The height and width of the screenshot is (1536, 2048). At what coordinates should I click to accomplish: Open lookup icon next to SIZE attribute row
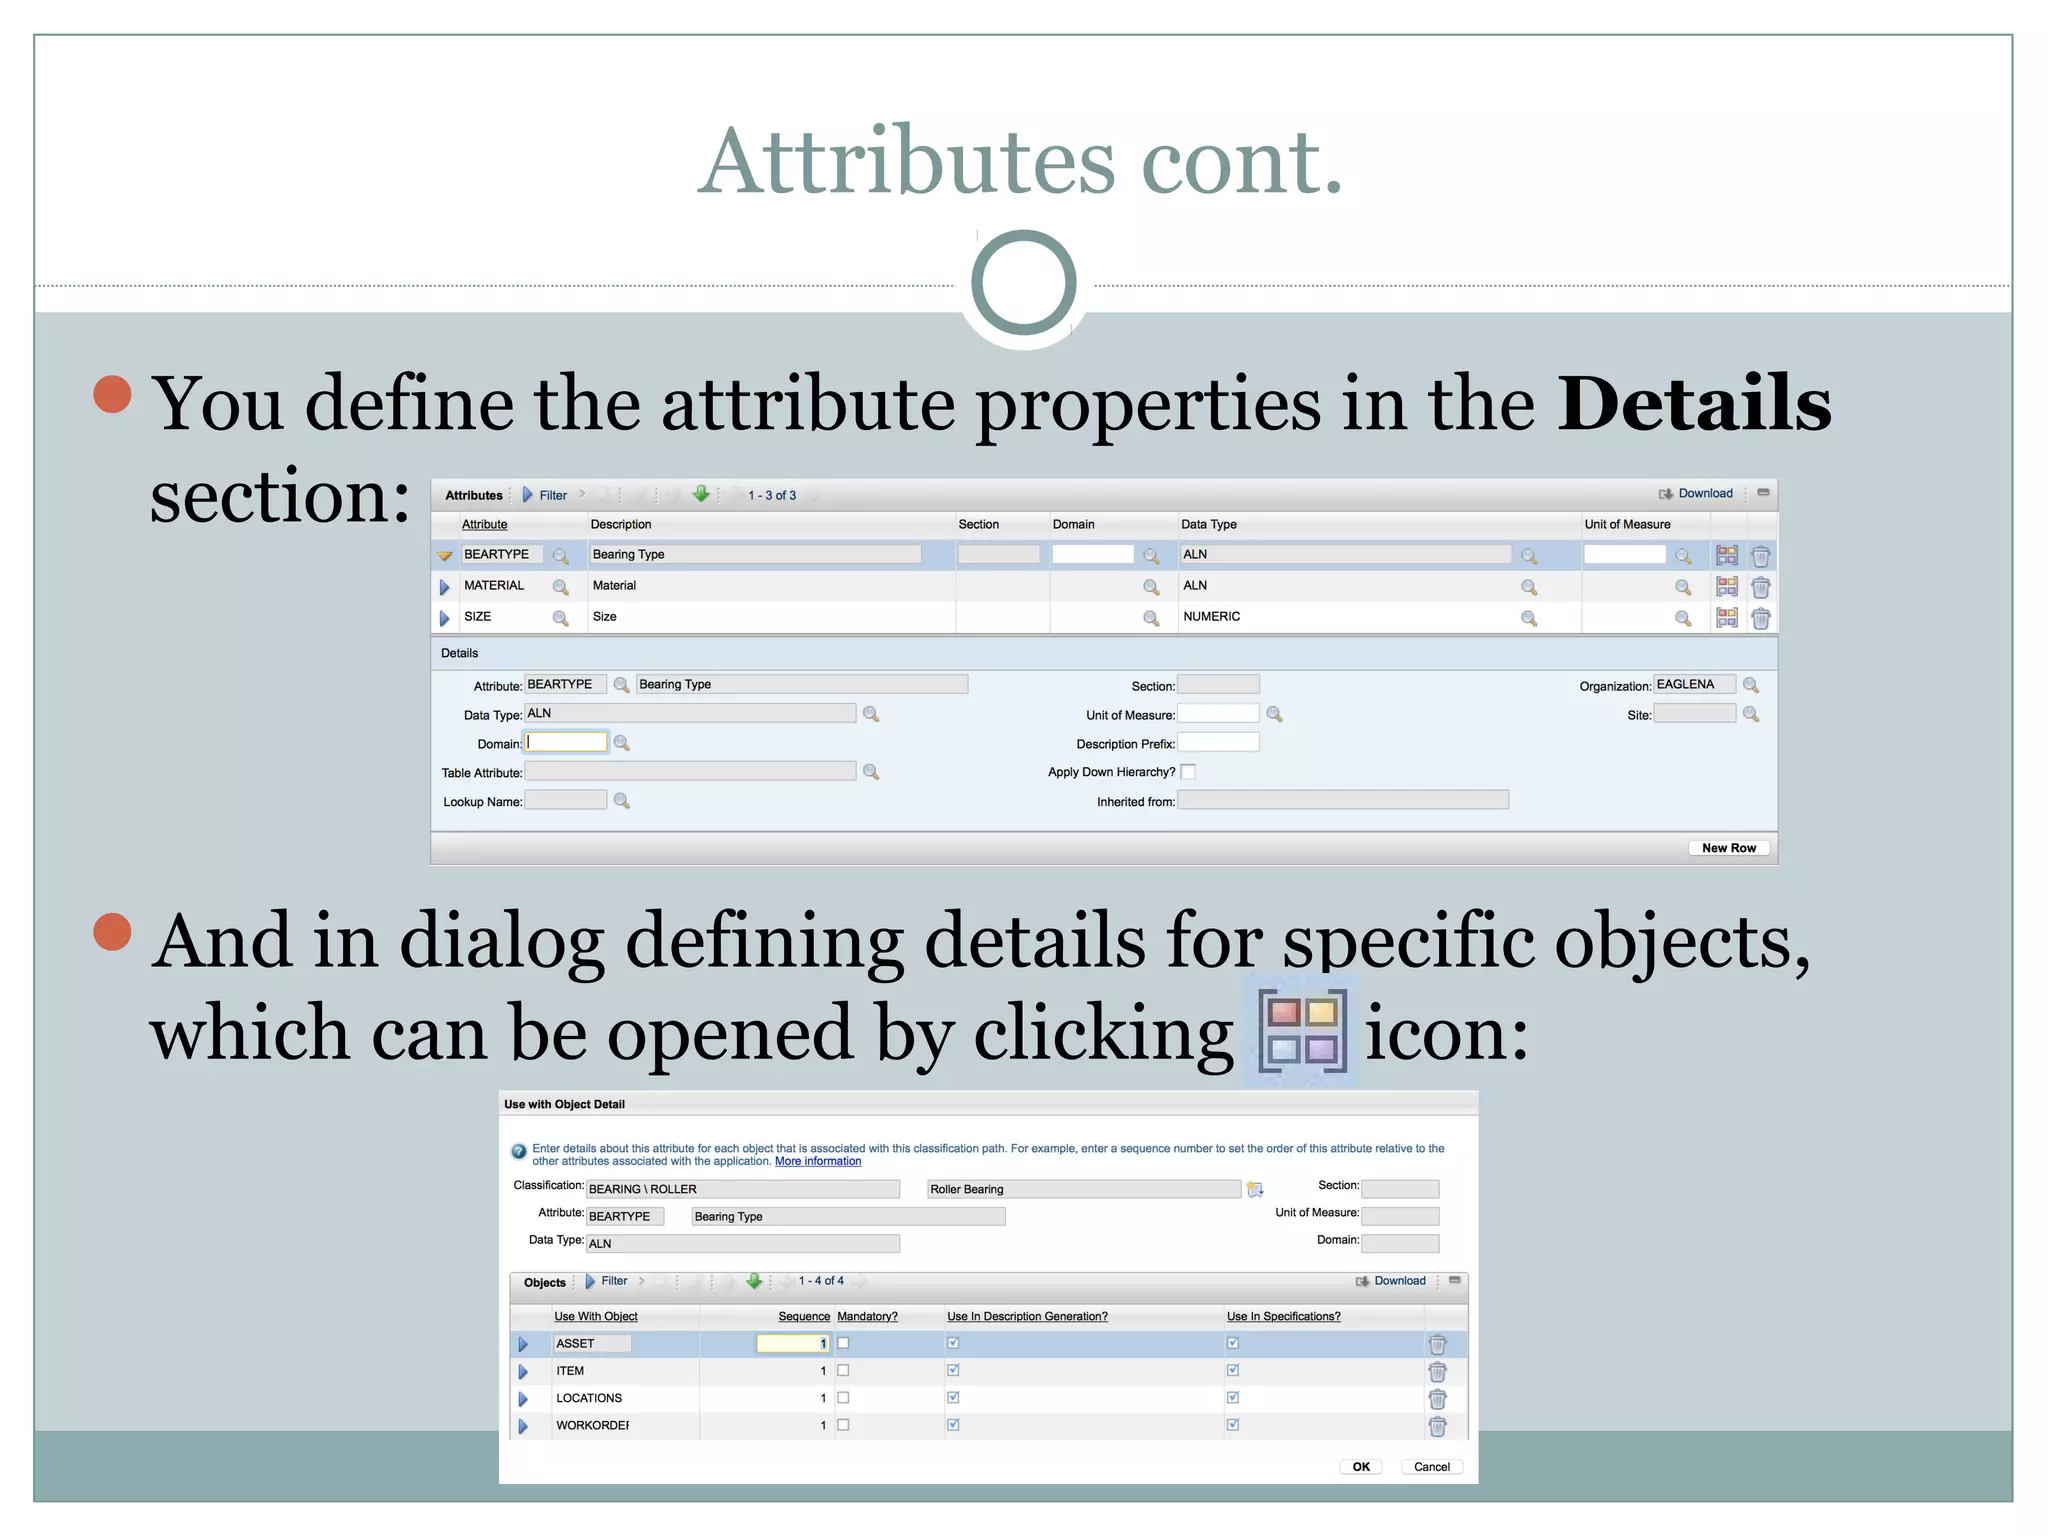[561, 618]
